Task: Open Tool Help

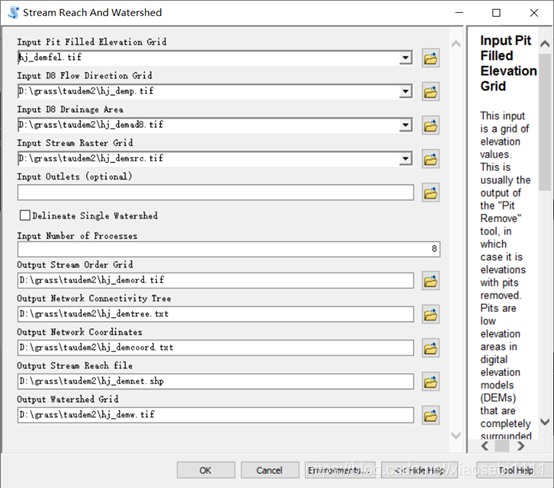Action: point(514,470)
